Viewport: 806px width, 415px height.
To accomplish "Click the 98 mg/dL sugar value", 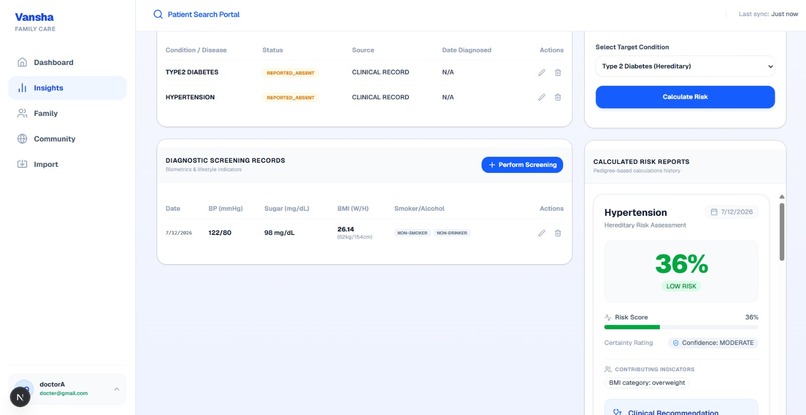I will click(x=280, y=232).
